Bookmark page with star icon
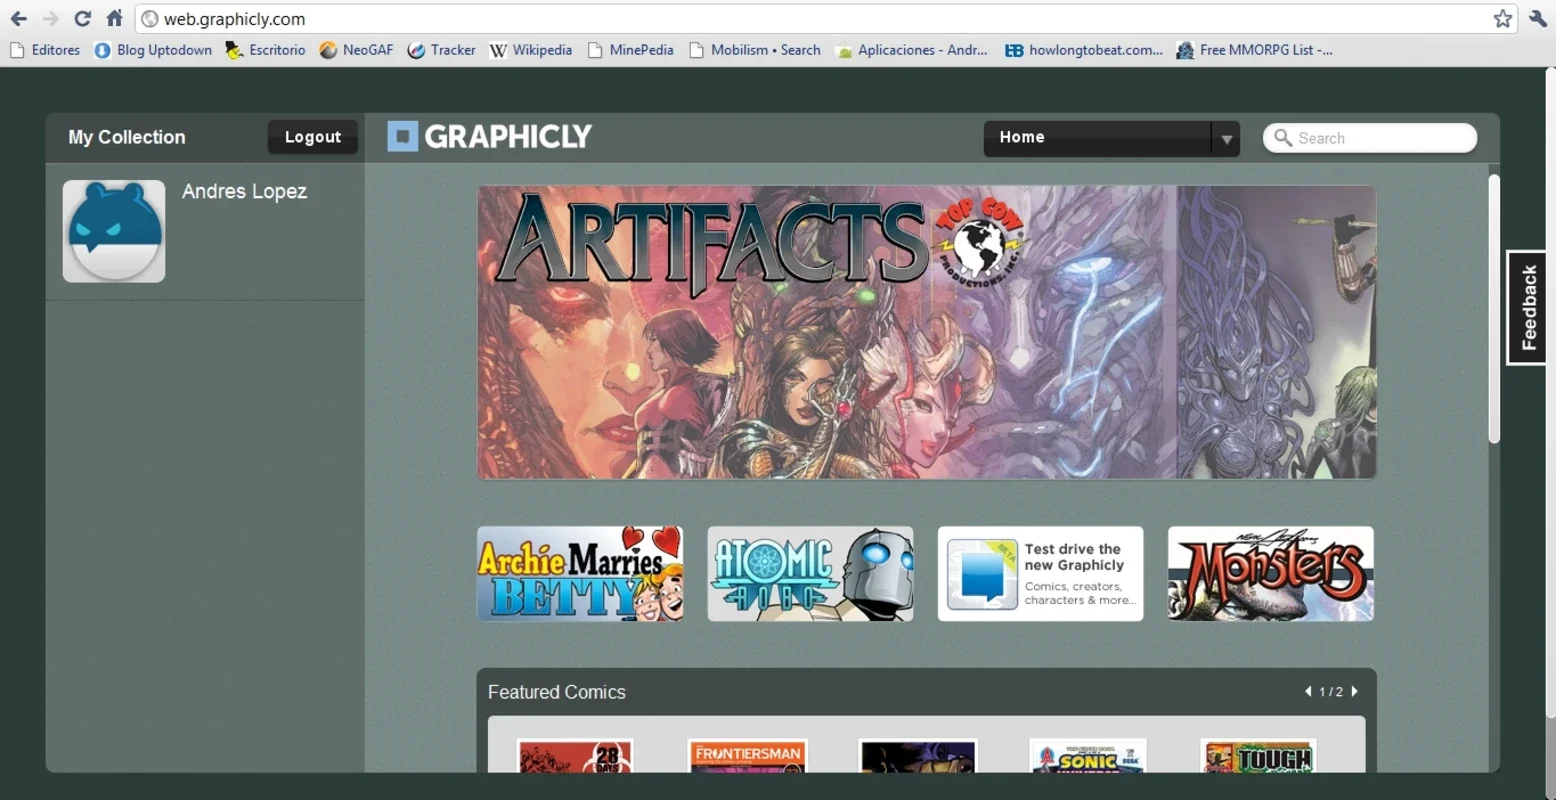Viewport: 1556px width, 800px height. 1502,18
